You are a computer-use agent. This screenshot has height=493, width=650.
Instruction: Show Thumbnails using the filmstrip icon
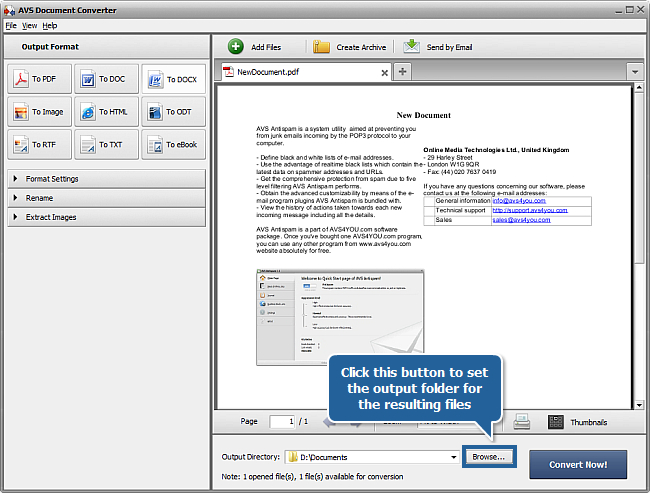click(x=555, y=422)
